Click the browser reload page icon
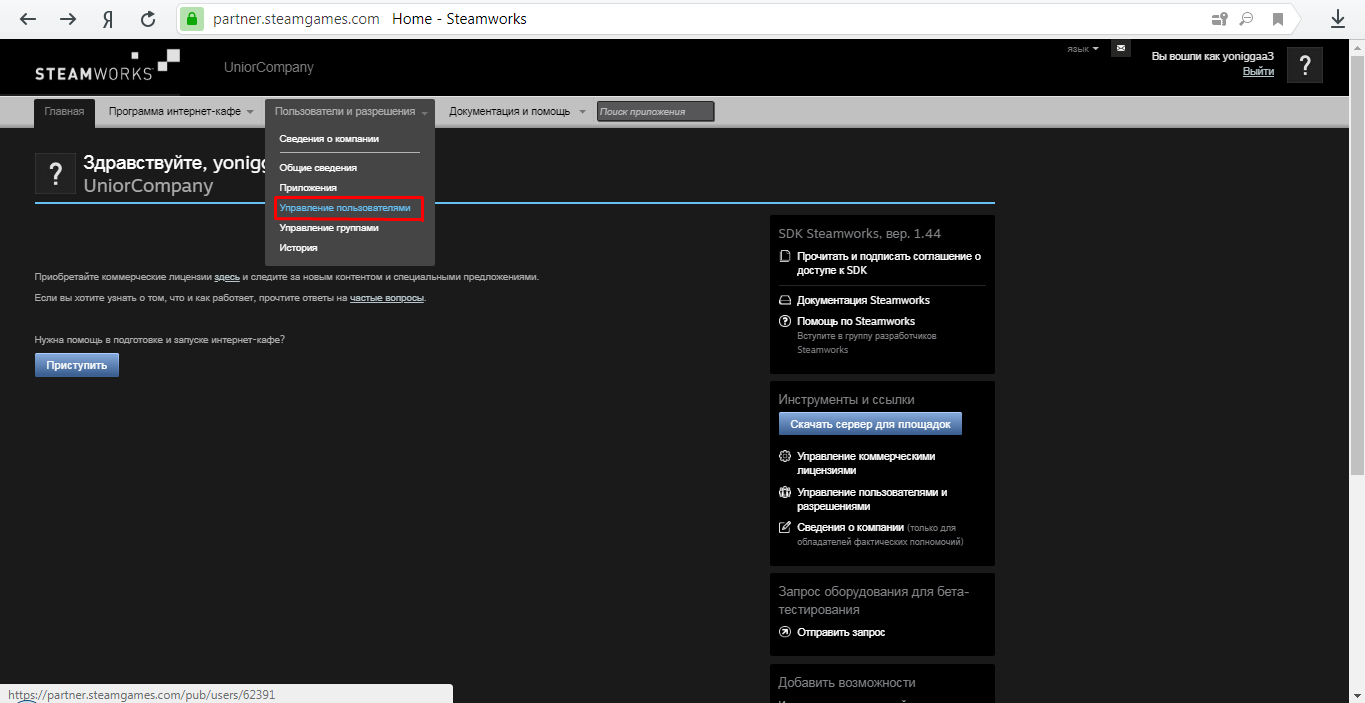The height and width of the screenshot is (703, 1365). pyautogui.click(x=148, y=19)
